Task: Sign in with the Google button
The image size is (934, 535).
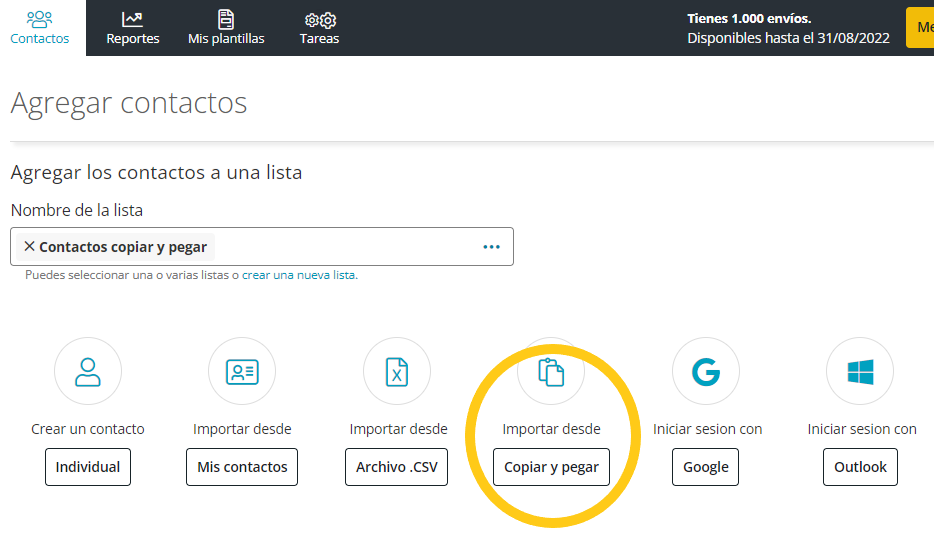Action: point(706,467)
